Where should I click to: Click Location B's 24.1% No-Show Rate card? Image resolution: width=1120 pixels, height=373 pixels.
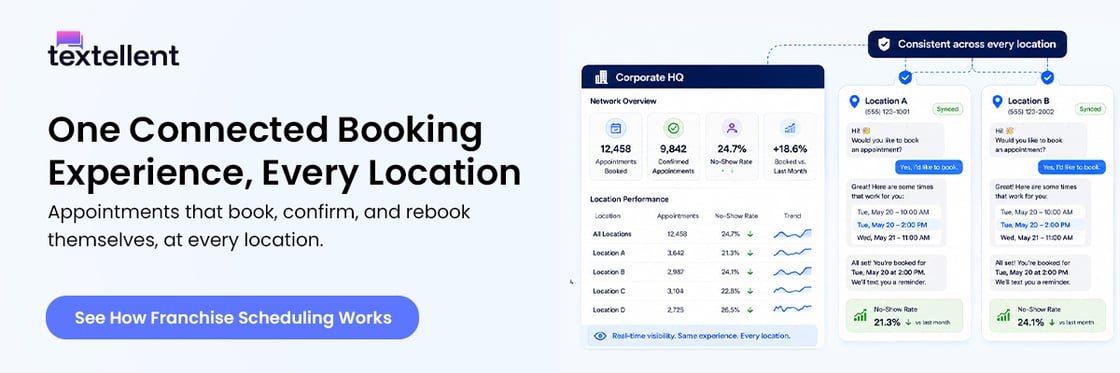pos(1048,315)
